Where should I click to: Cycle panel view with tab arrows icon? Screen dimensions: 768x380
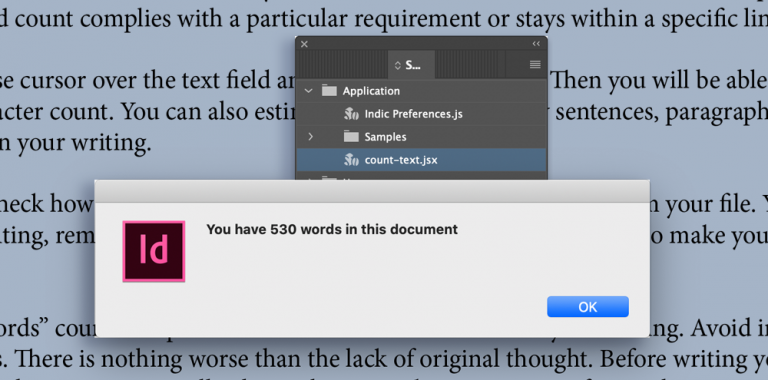coord(398,65)
